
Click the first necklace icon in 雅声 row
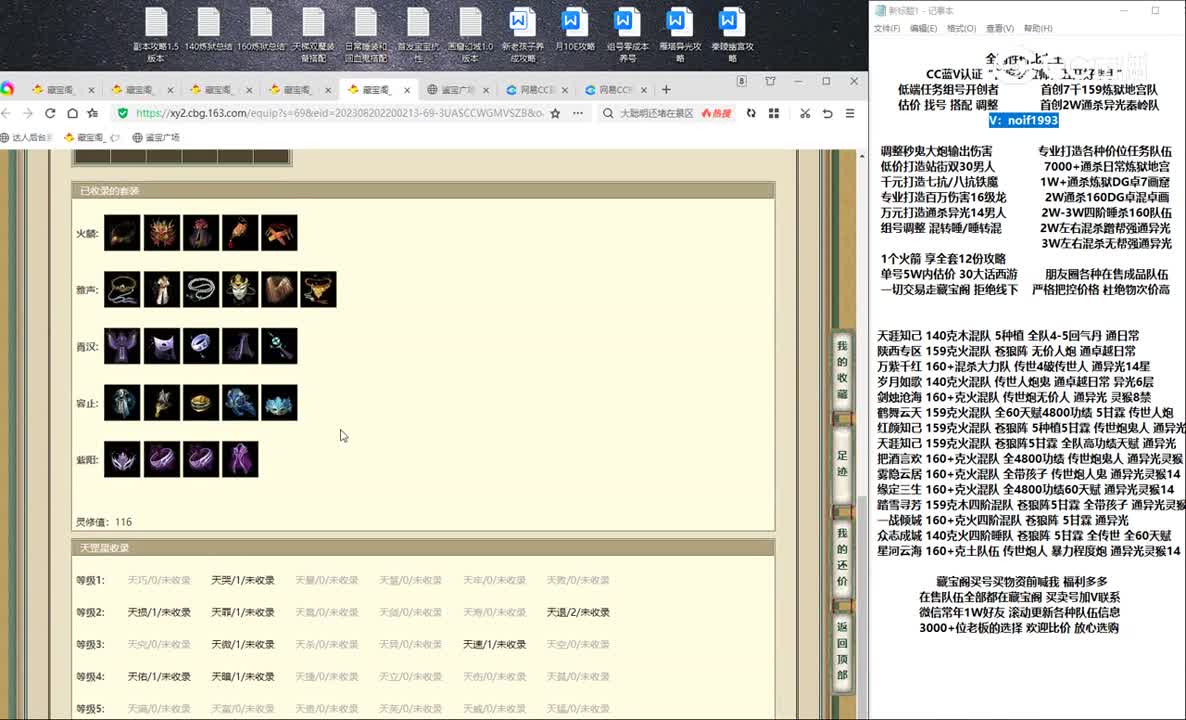(122, 290)
